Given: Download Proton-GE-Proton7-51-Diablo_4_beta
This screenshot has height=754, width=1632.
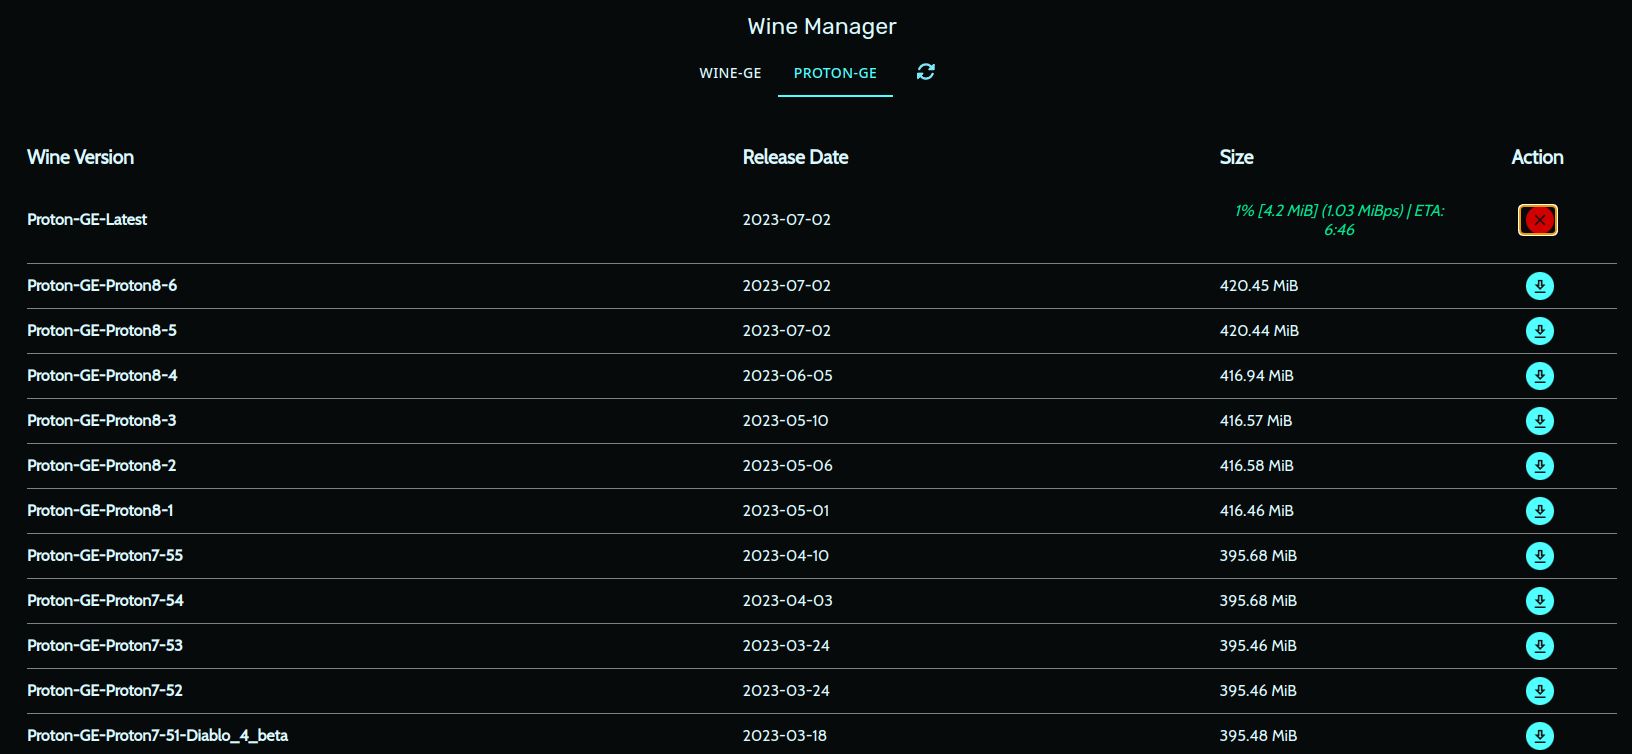Looking at the screenshot, I should (x=1539, y=736).
